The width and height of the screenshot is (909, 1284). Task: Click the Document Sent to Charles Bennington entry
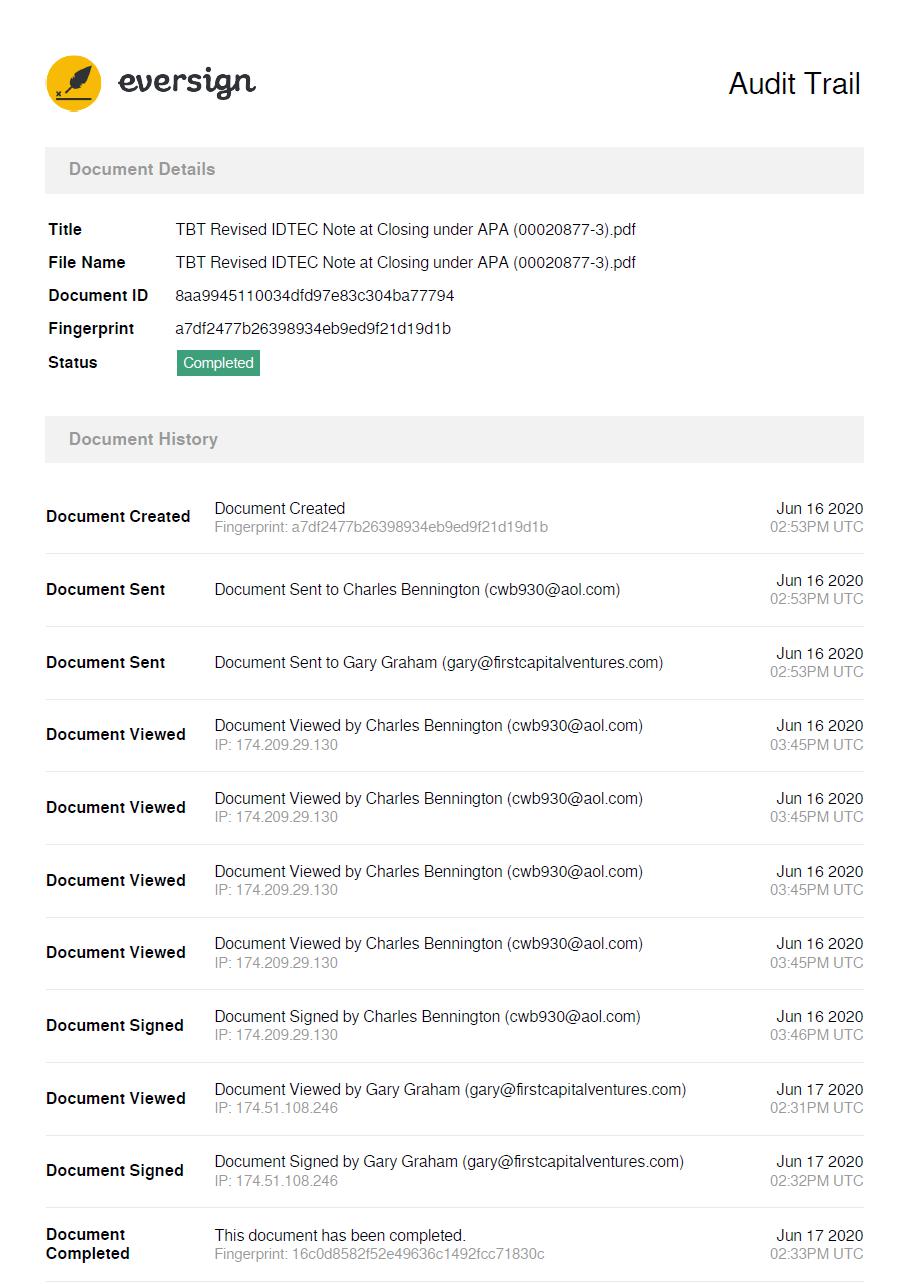coord(417,590)
